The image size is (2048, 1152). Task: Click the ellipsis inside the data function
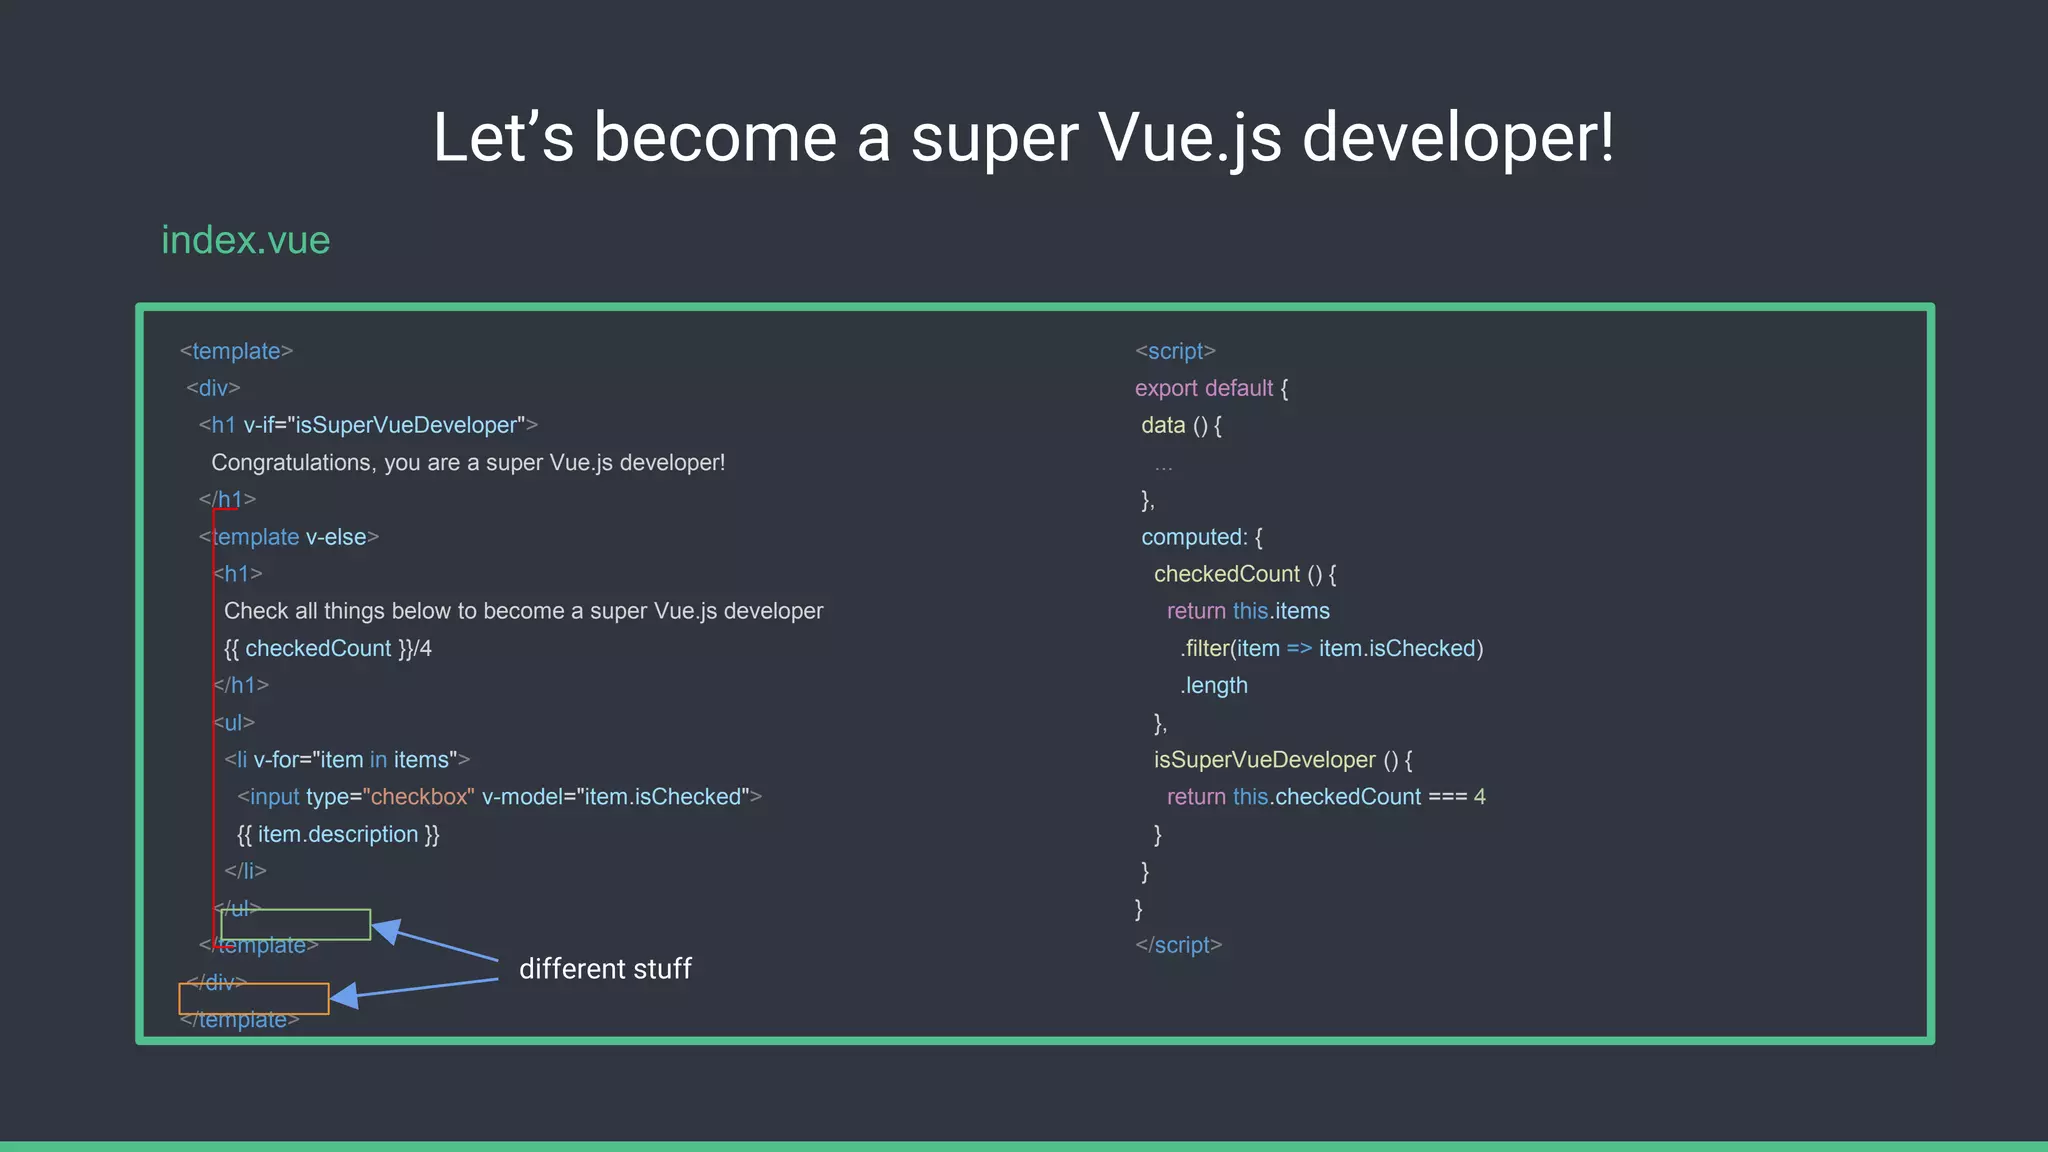click(x=1163, y=466)
